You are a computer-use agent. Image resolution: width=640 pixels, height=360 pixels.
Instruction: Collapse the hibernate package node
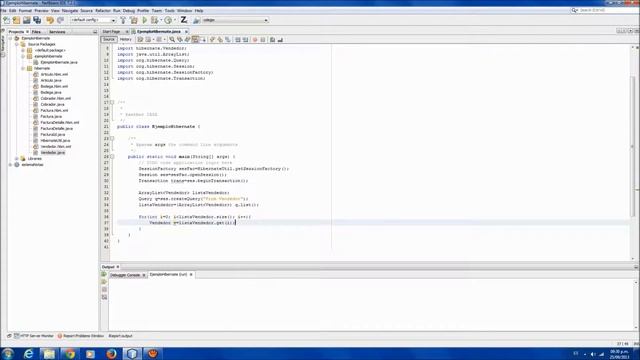pos(23,68)
